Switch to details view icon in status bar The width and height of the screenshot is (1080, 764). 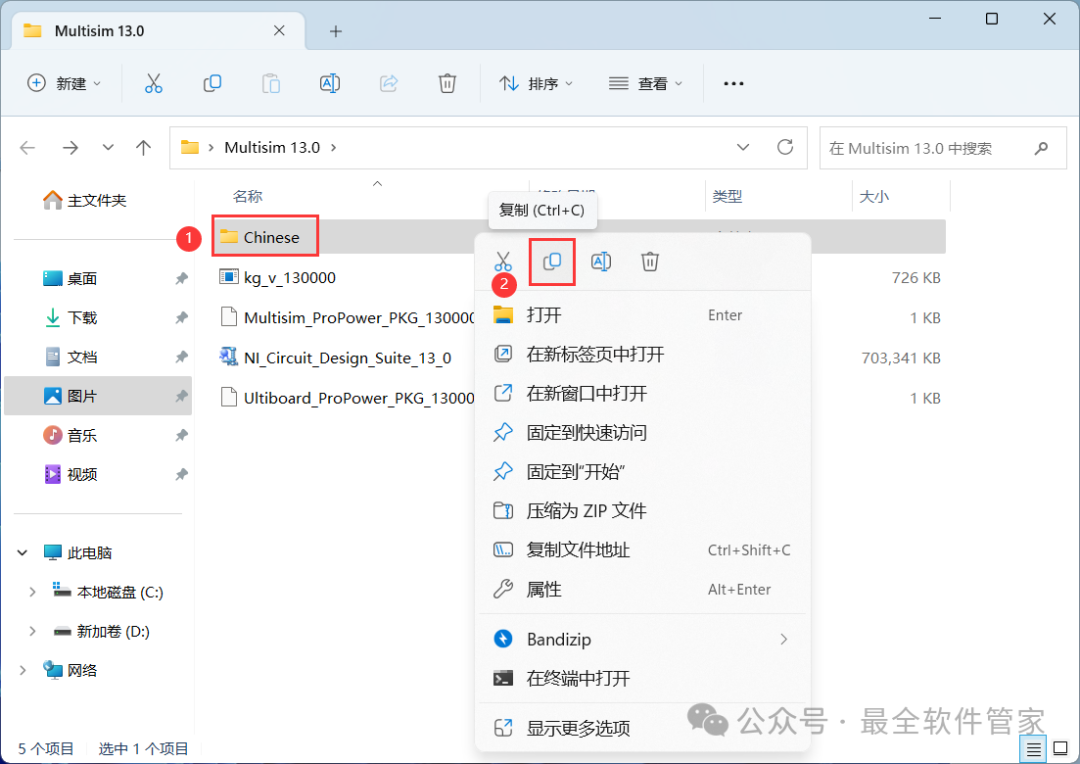click(x=1034, y=749)
